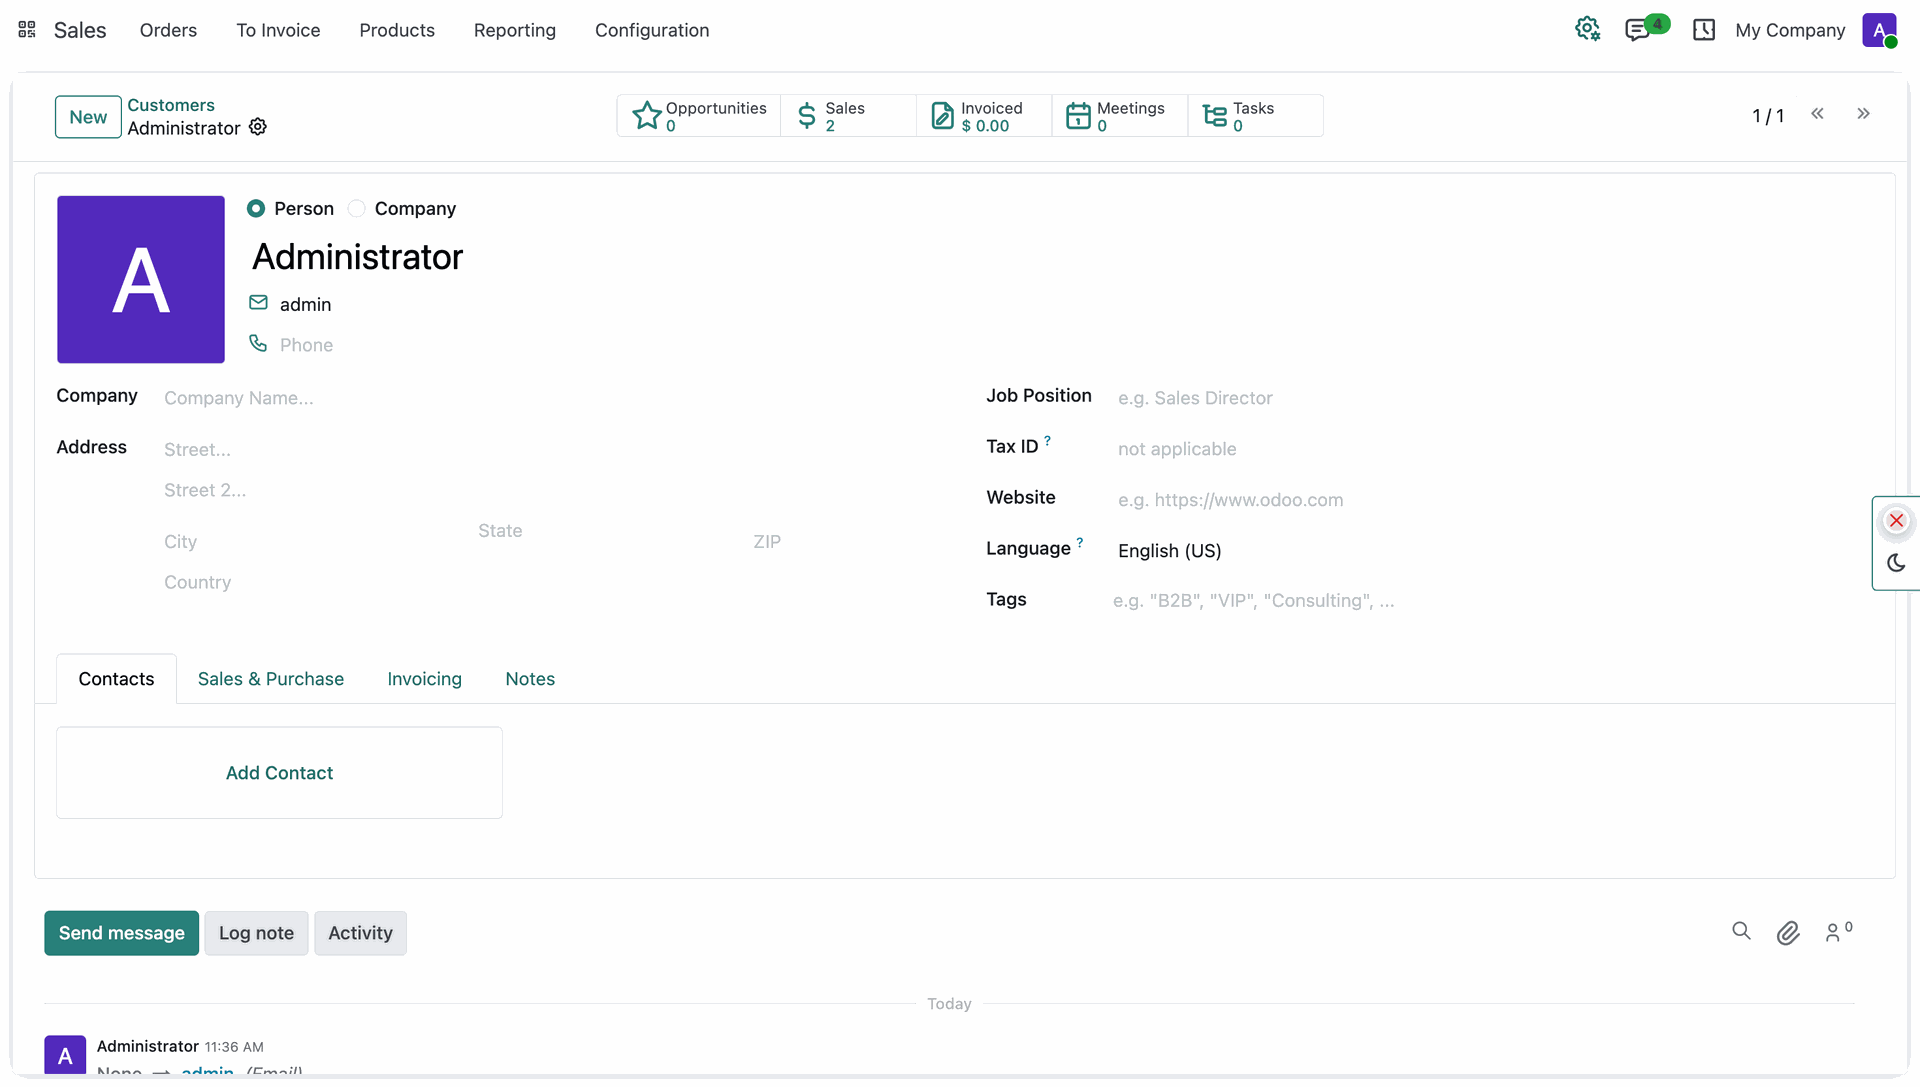Open the activities clock icon
The height and width of the screenshot is (1087, 1920).
pyautogui.click(x=1704, y=30)
